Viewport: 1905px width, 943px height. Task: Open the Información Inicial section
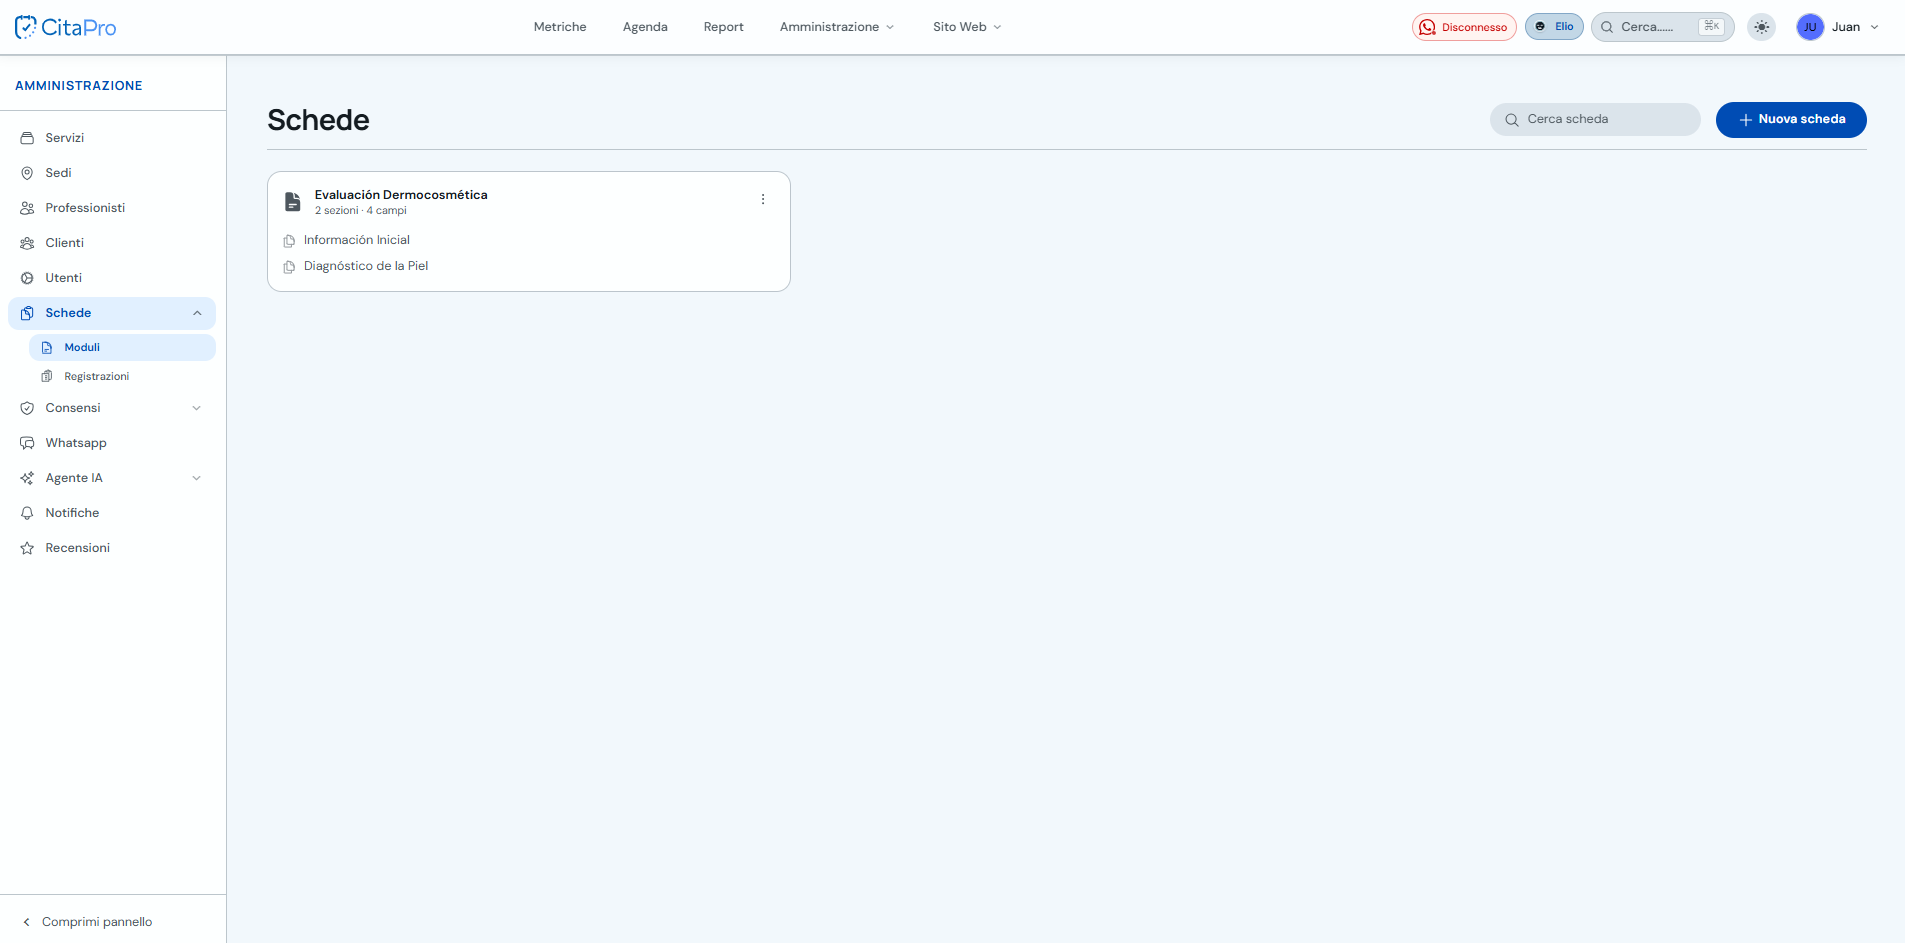pyautogui.click(x=357, y=240)
